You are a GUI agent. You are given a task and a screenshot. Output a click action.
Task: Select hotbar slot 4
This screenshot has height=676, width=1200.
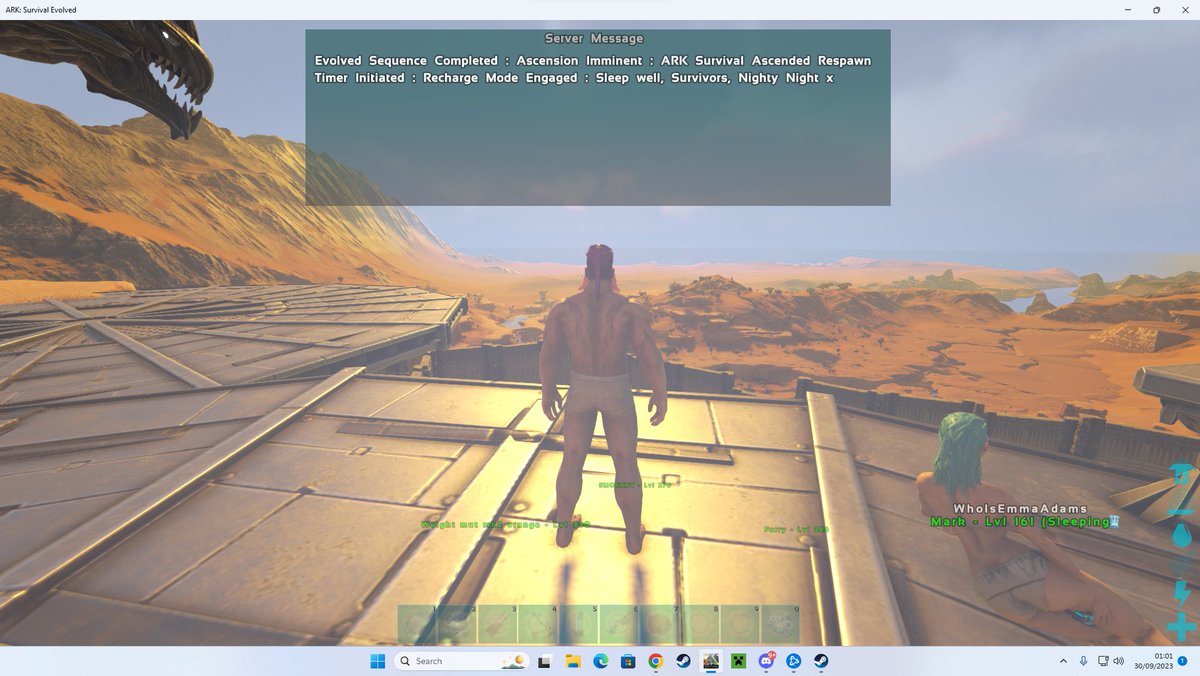point(539,624)
